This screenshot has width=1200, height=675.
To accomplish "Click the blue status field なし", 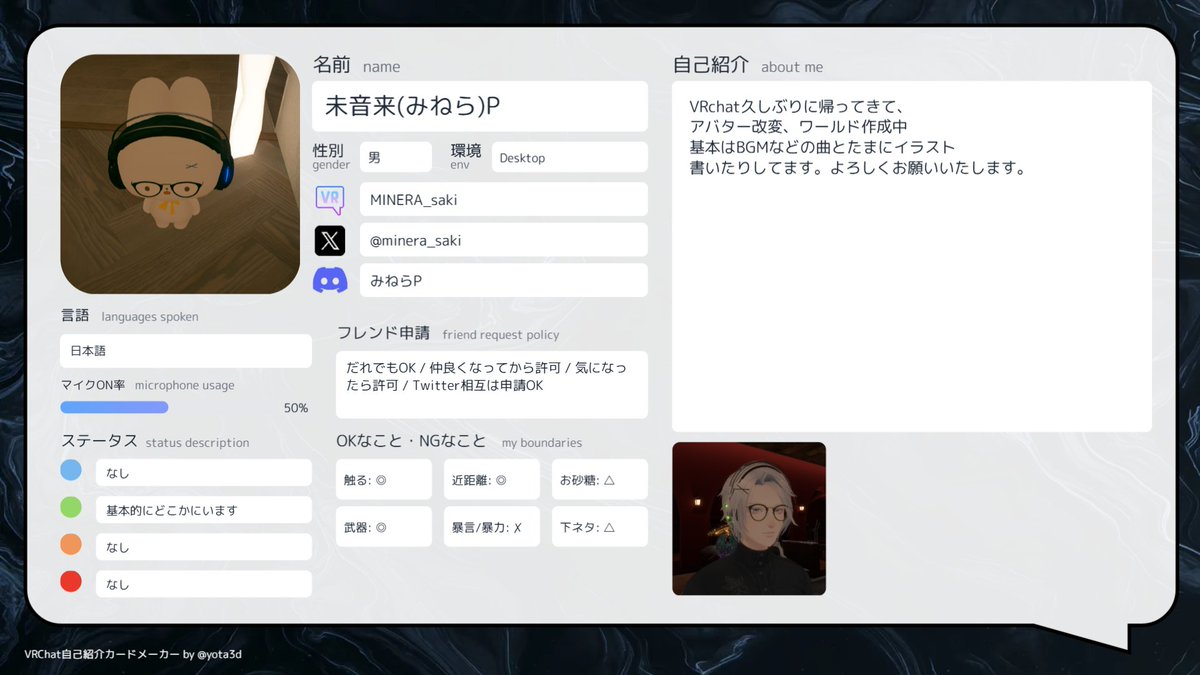I will 204,473.
